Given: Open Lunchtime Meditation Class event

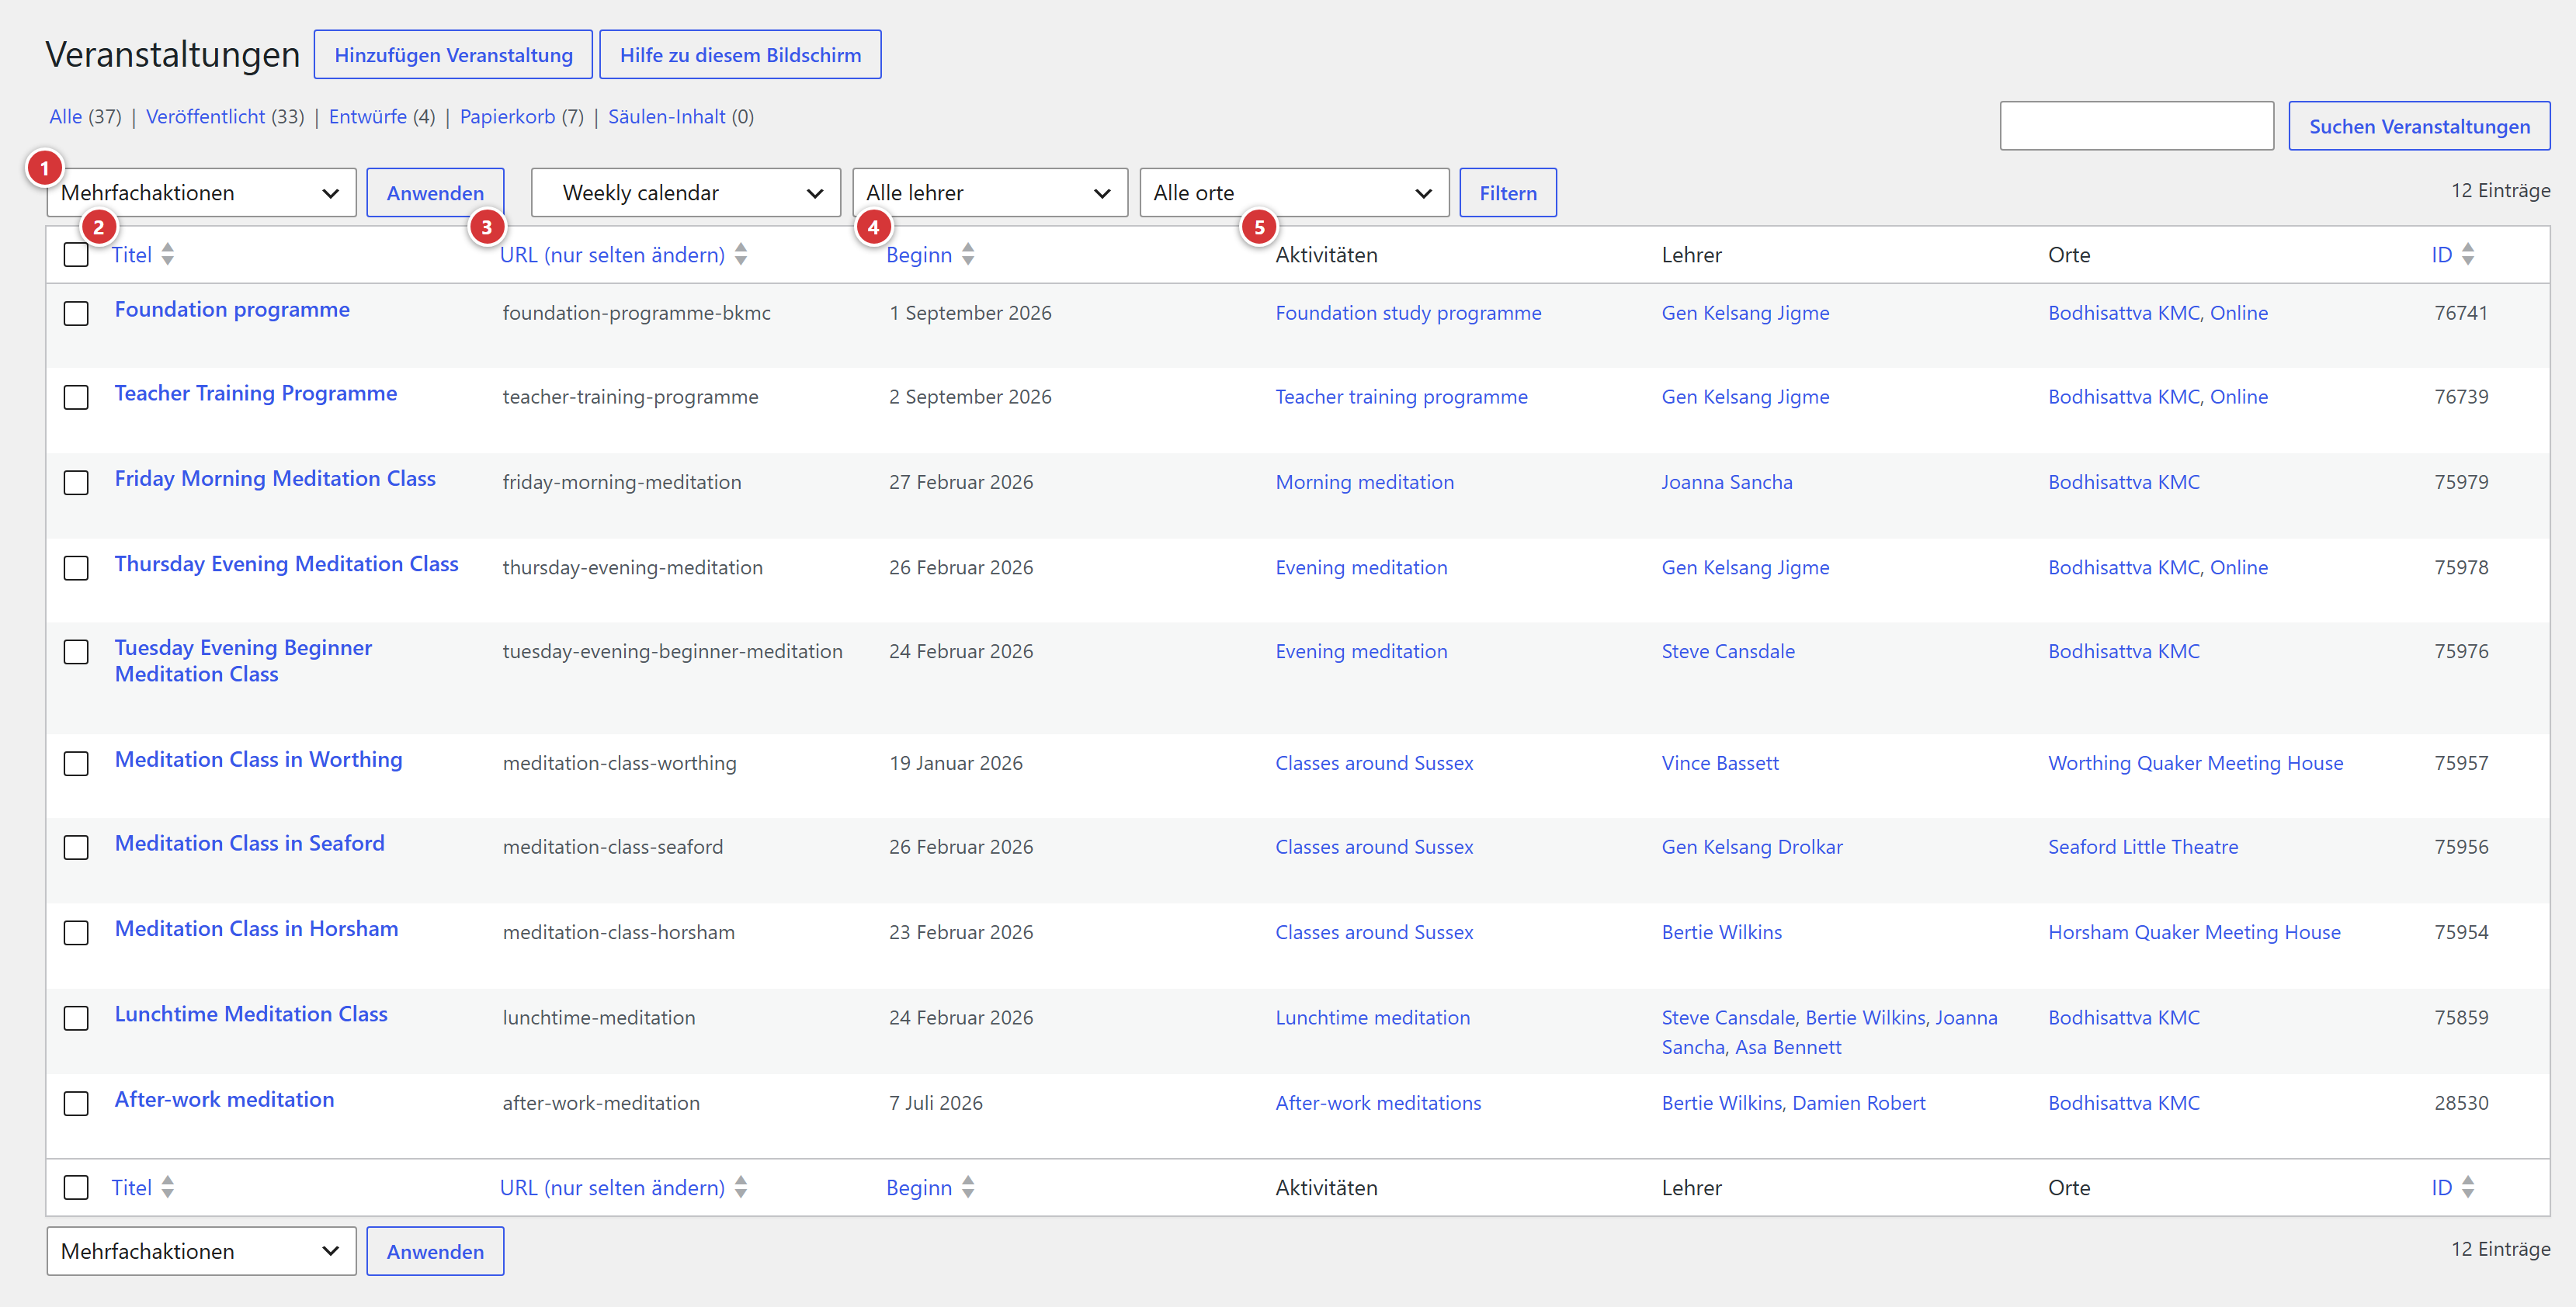Looking at the screenshot, I should 251,1014.
